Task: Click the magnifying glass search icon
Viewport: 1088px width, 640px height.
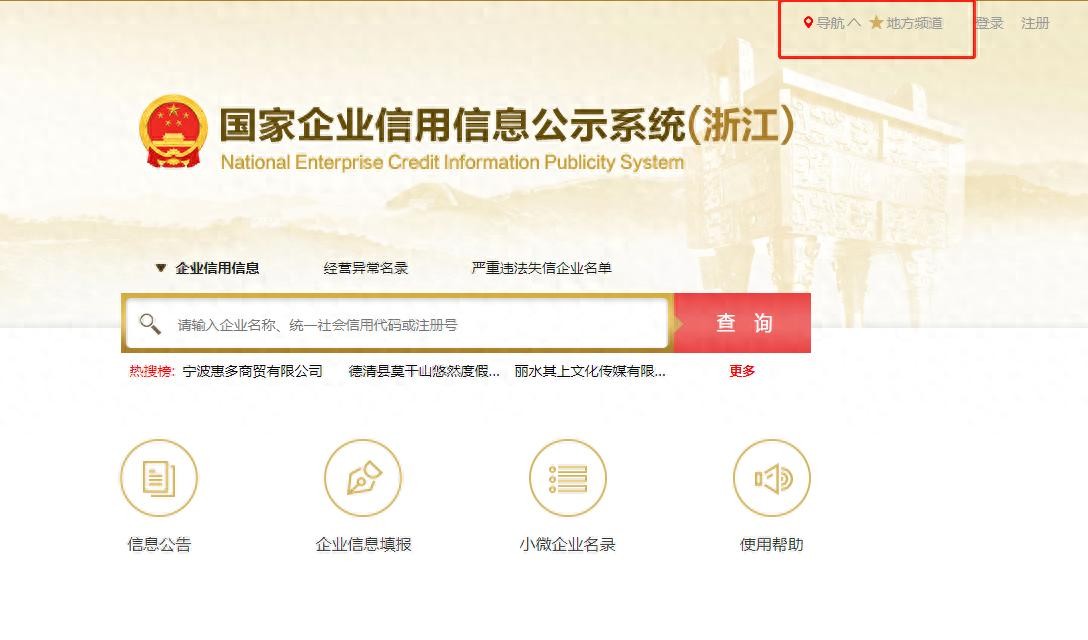Action: 150,324
